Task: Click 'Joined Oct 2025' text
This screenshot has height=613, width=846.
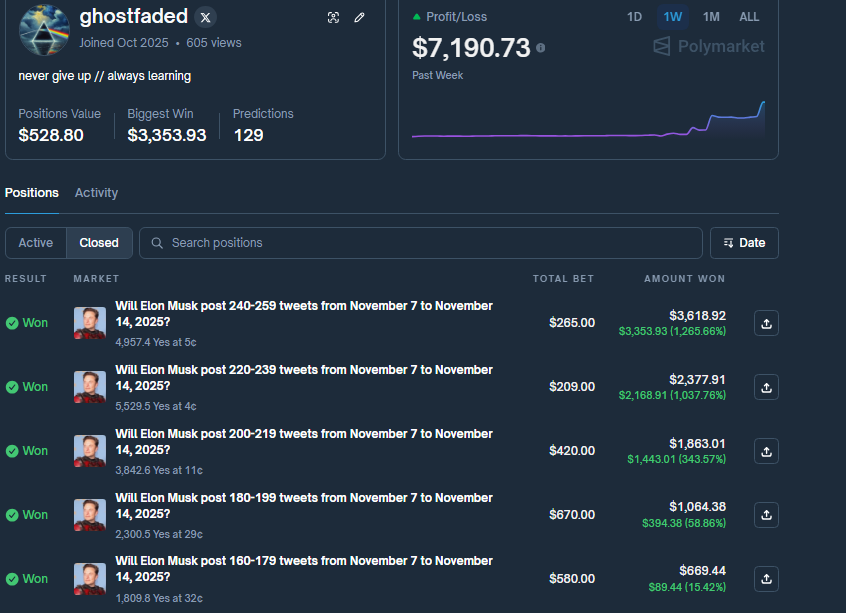Action: (x=124, y=43)
